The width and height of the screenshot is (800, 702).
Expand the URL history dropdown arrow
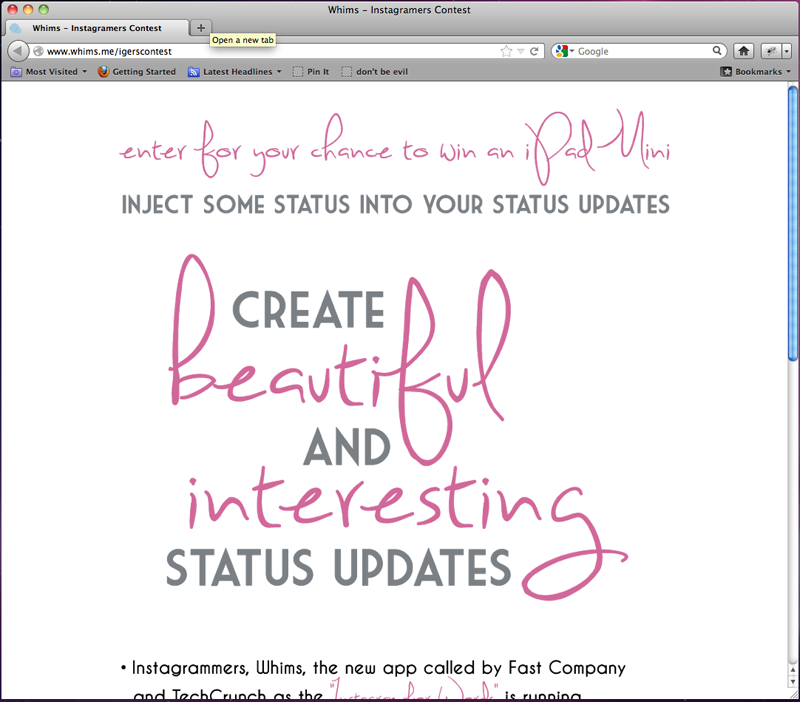521,51
